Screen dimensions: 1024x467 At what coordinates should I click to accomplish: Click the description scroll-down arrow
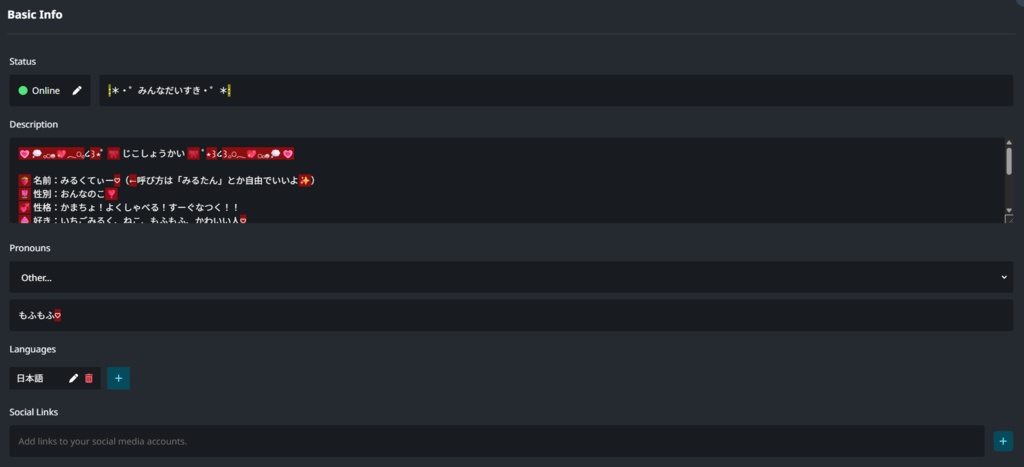pyautogui.click(x=1008, y=210)
